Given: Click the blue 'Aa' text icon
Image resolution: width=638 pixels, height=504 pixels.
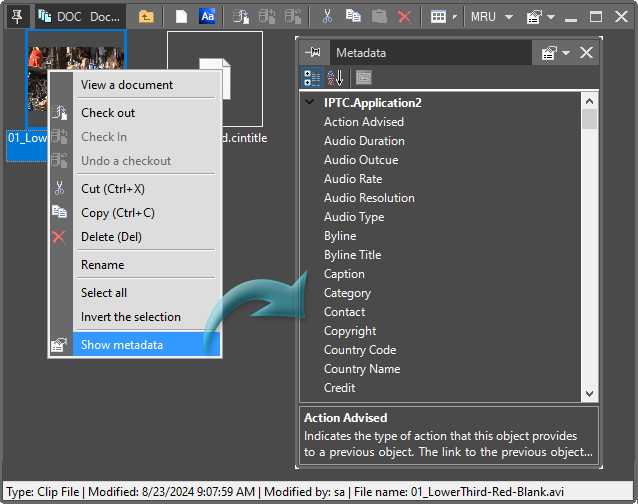Looking at the screenshot, I should pos(207,17).
